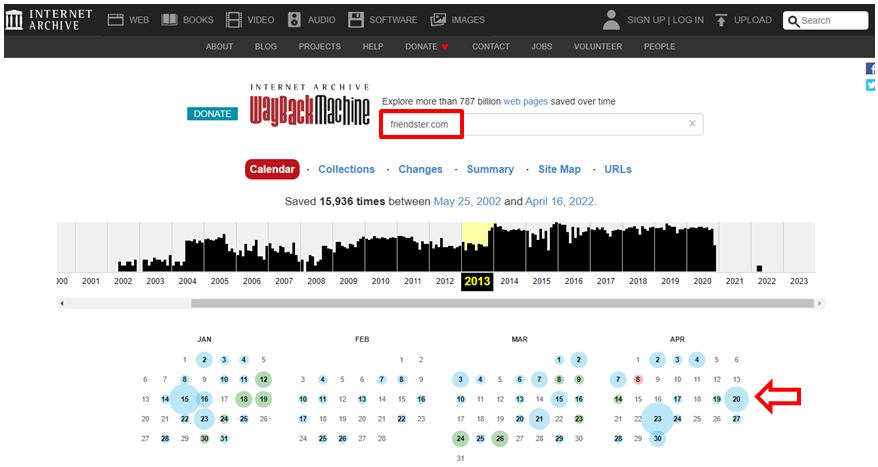Open the April 20 snapshot
This screenshot has height=467, width=878.
pyautogui.click(x=736, y=399)
